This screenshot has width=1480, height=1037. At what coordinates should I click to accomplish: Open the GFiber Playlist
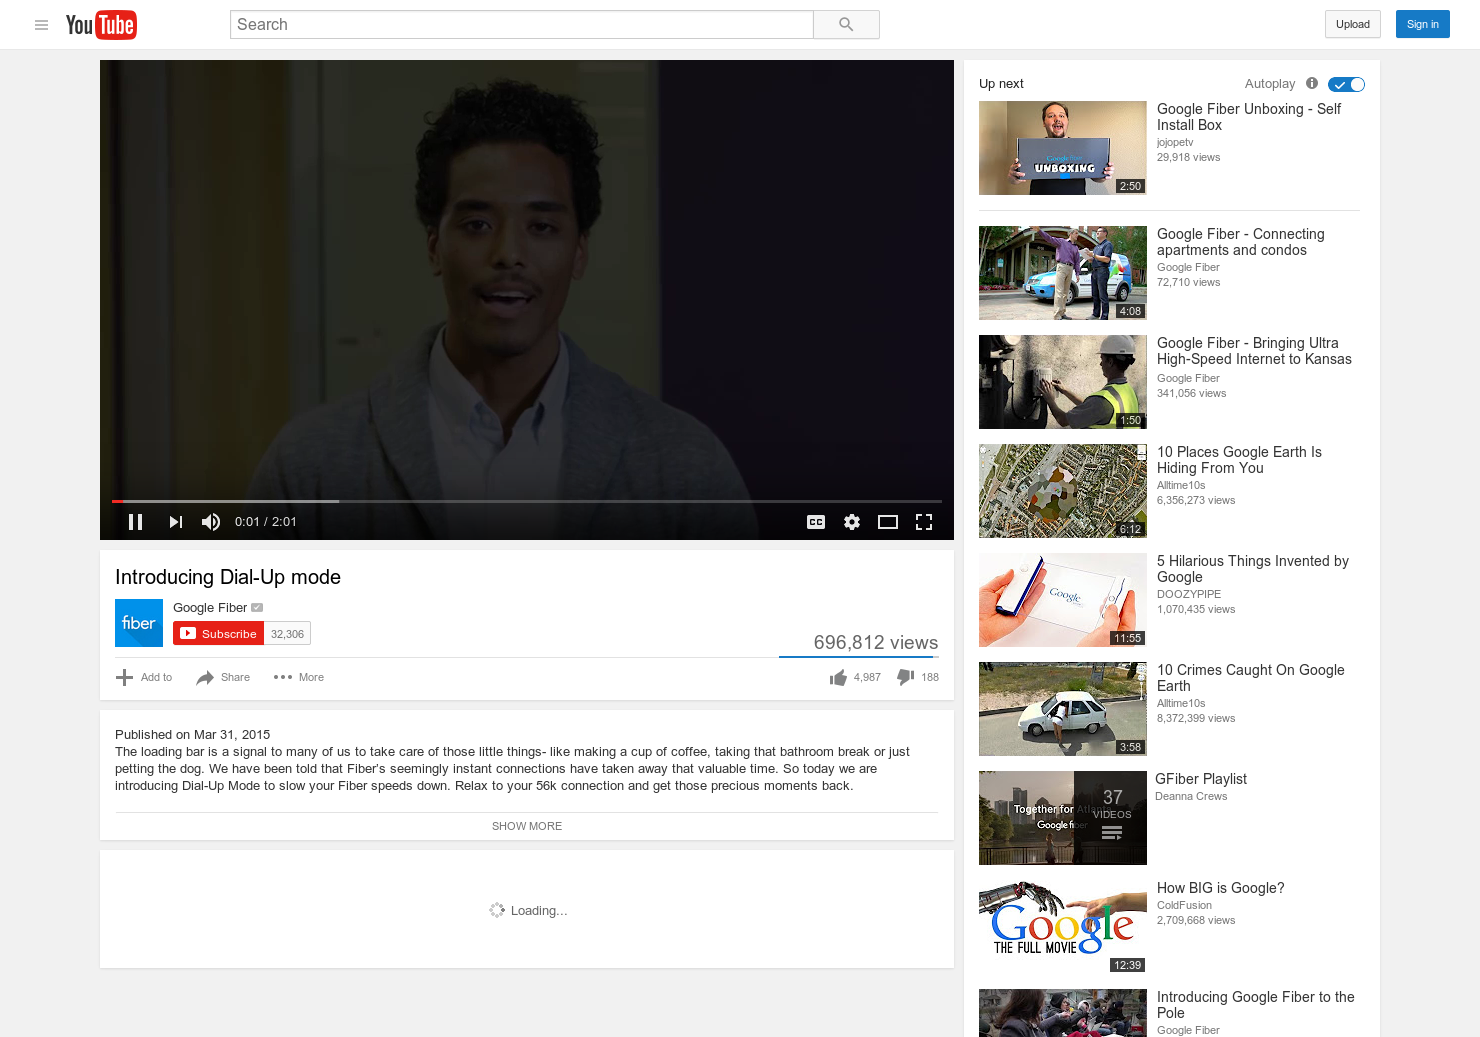tap(1201, 779)
